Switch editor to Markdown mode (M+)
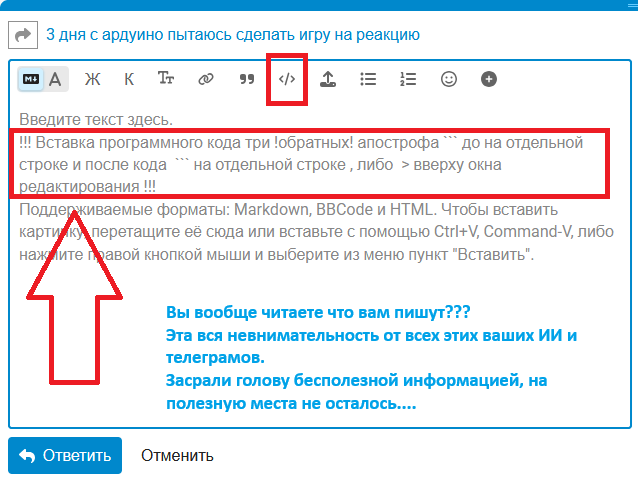638x482 pixels. (31, 79)
